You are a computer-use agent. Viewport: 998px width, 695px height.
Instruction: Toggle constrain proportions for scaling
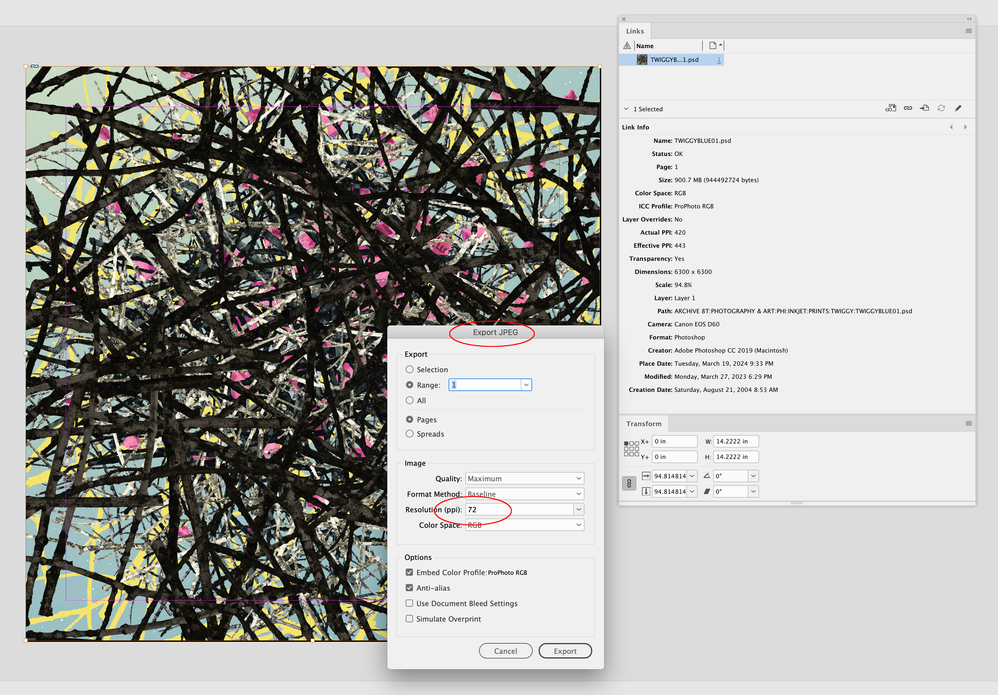[x=629, y=484]
